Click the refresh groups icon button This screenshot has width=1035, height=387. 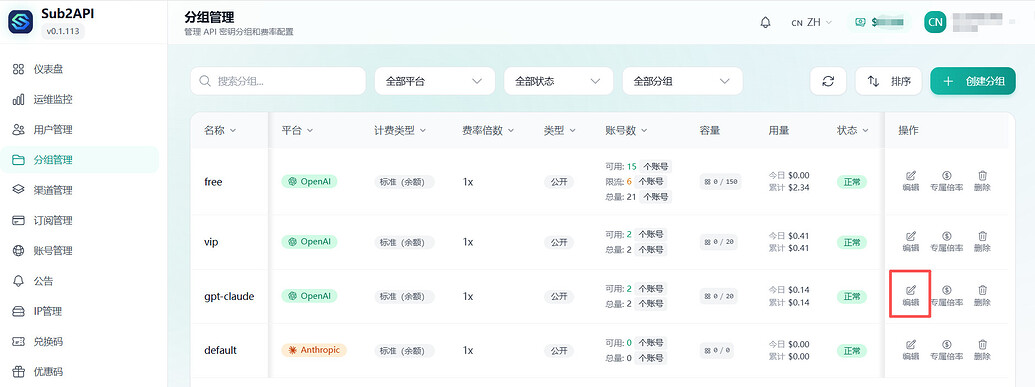click(828, 81)
